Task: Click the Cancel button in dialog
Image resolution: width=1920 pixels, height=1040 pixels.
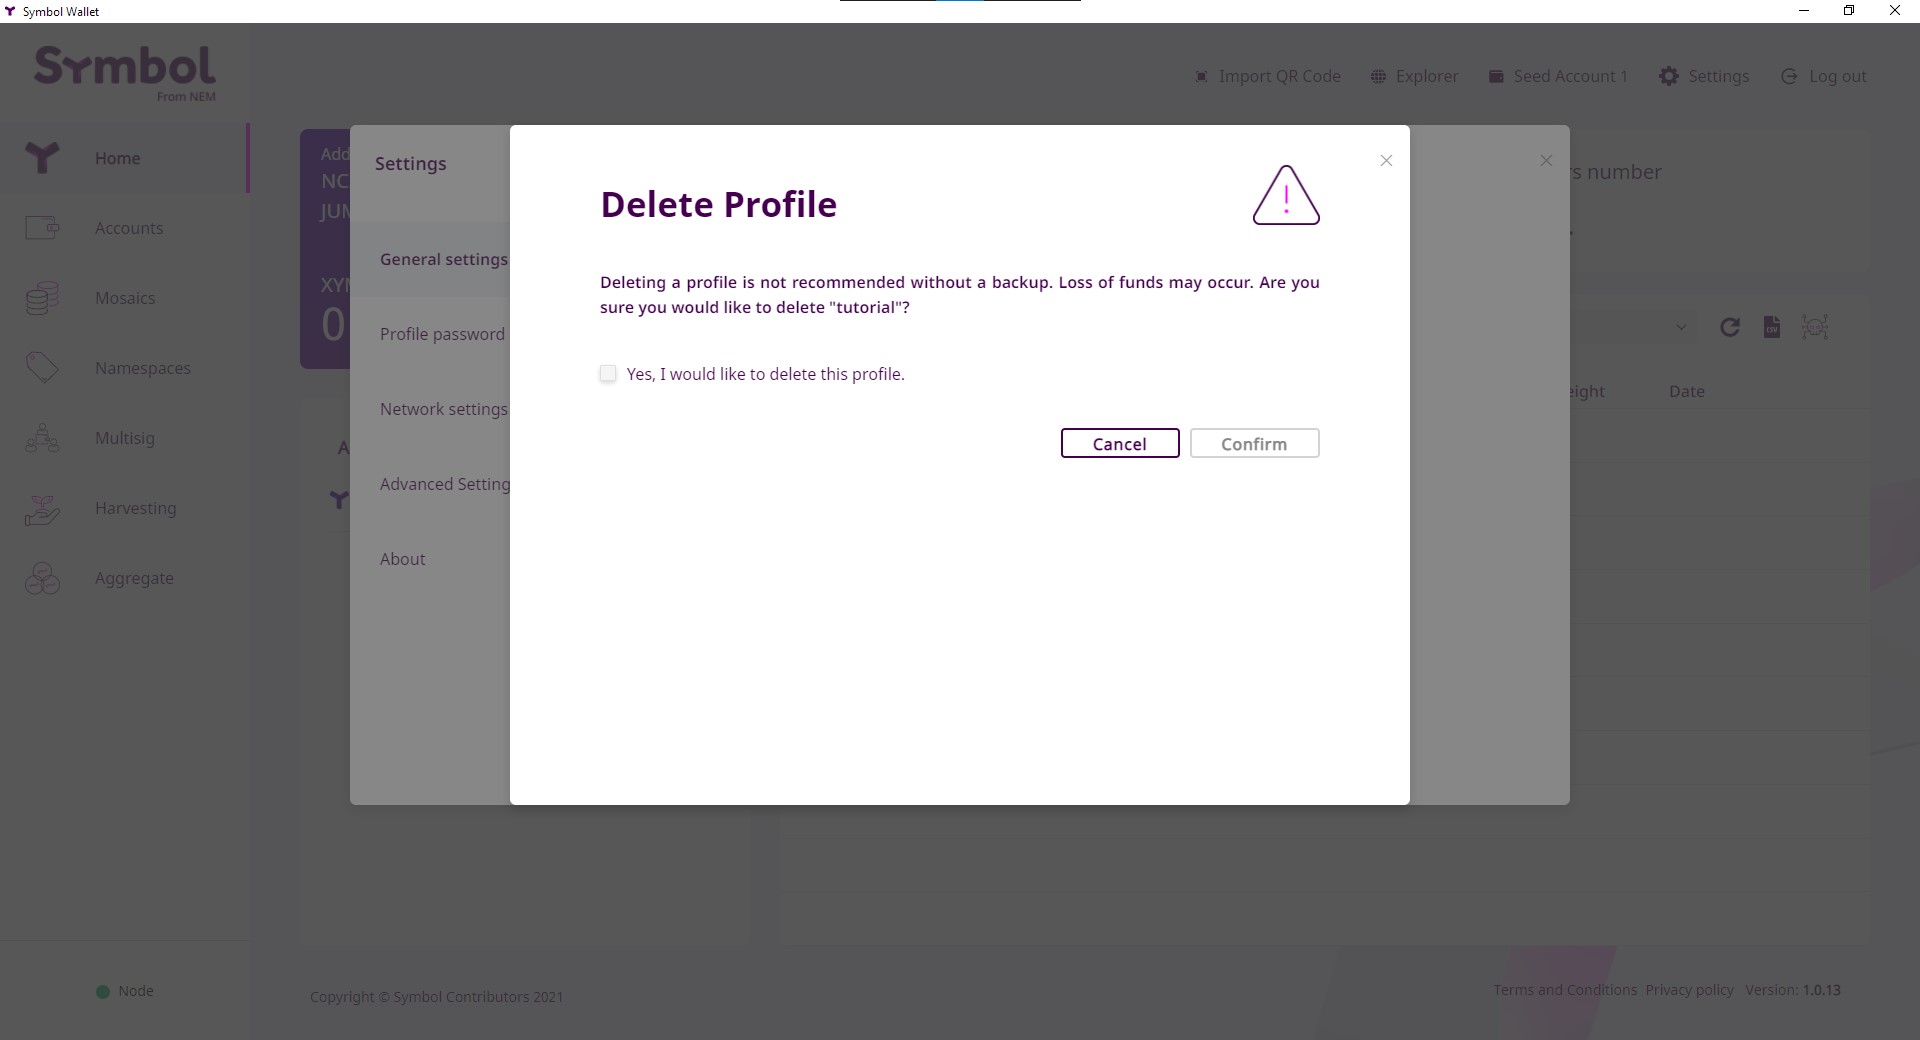Action: point(1119,444)
